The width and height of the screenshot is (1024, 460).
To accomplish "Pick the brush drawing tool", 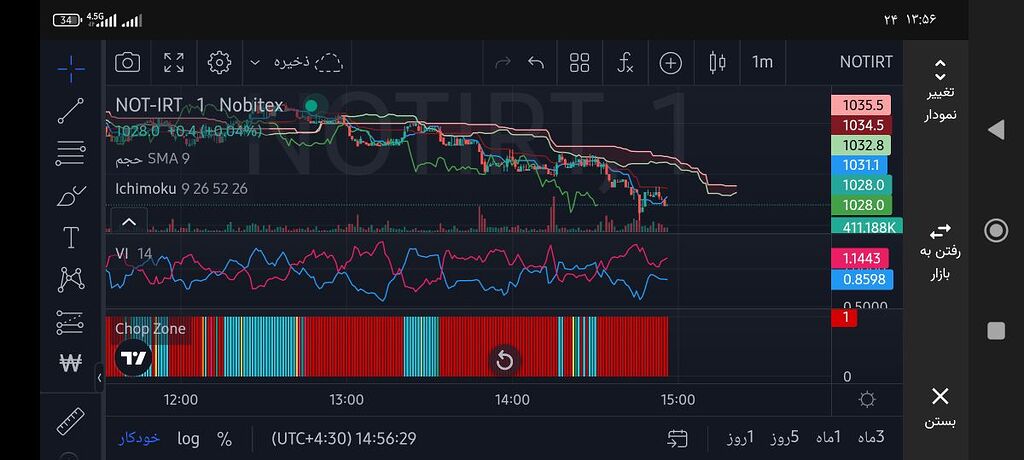I will 70,196.
